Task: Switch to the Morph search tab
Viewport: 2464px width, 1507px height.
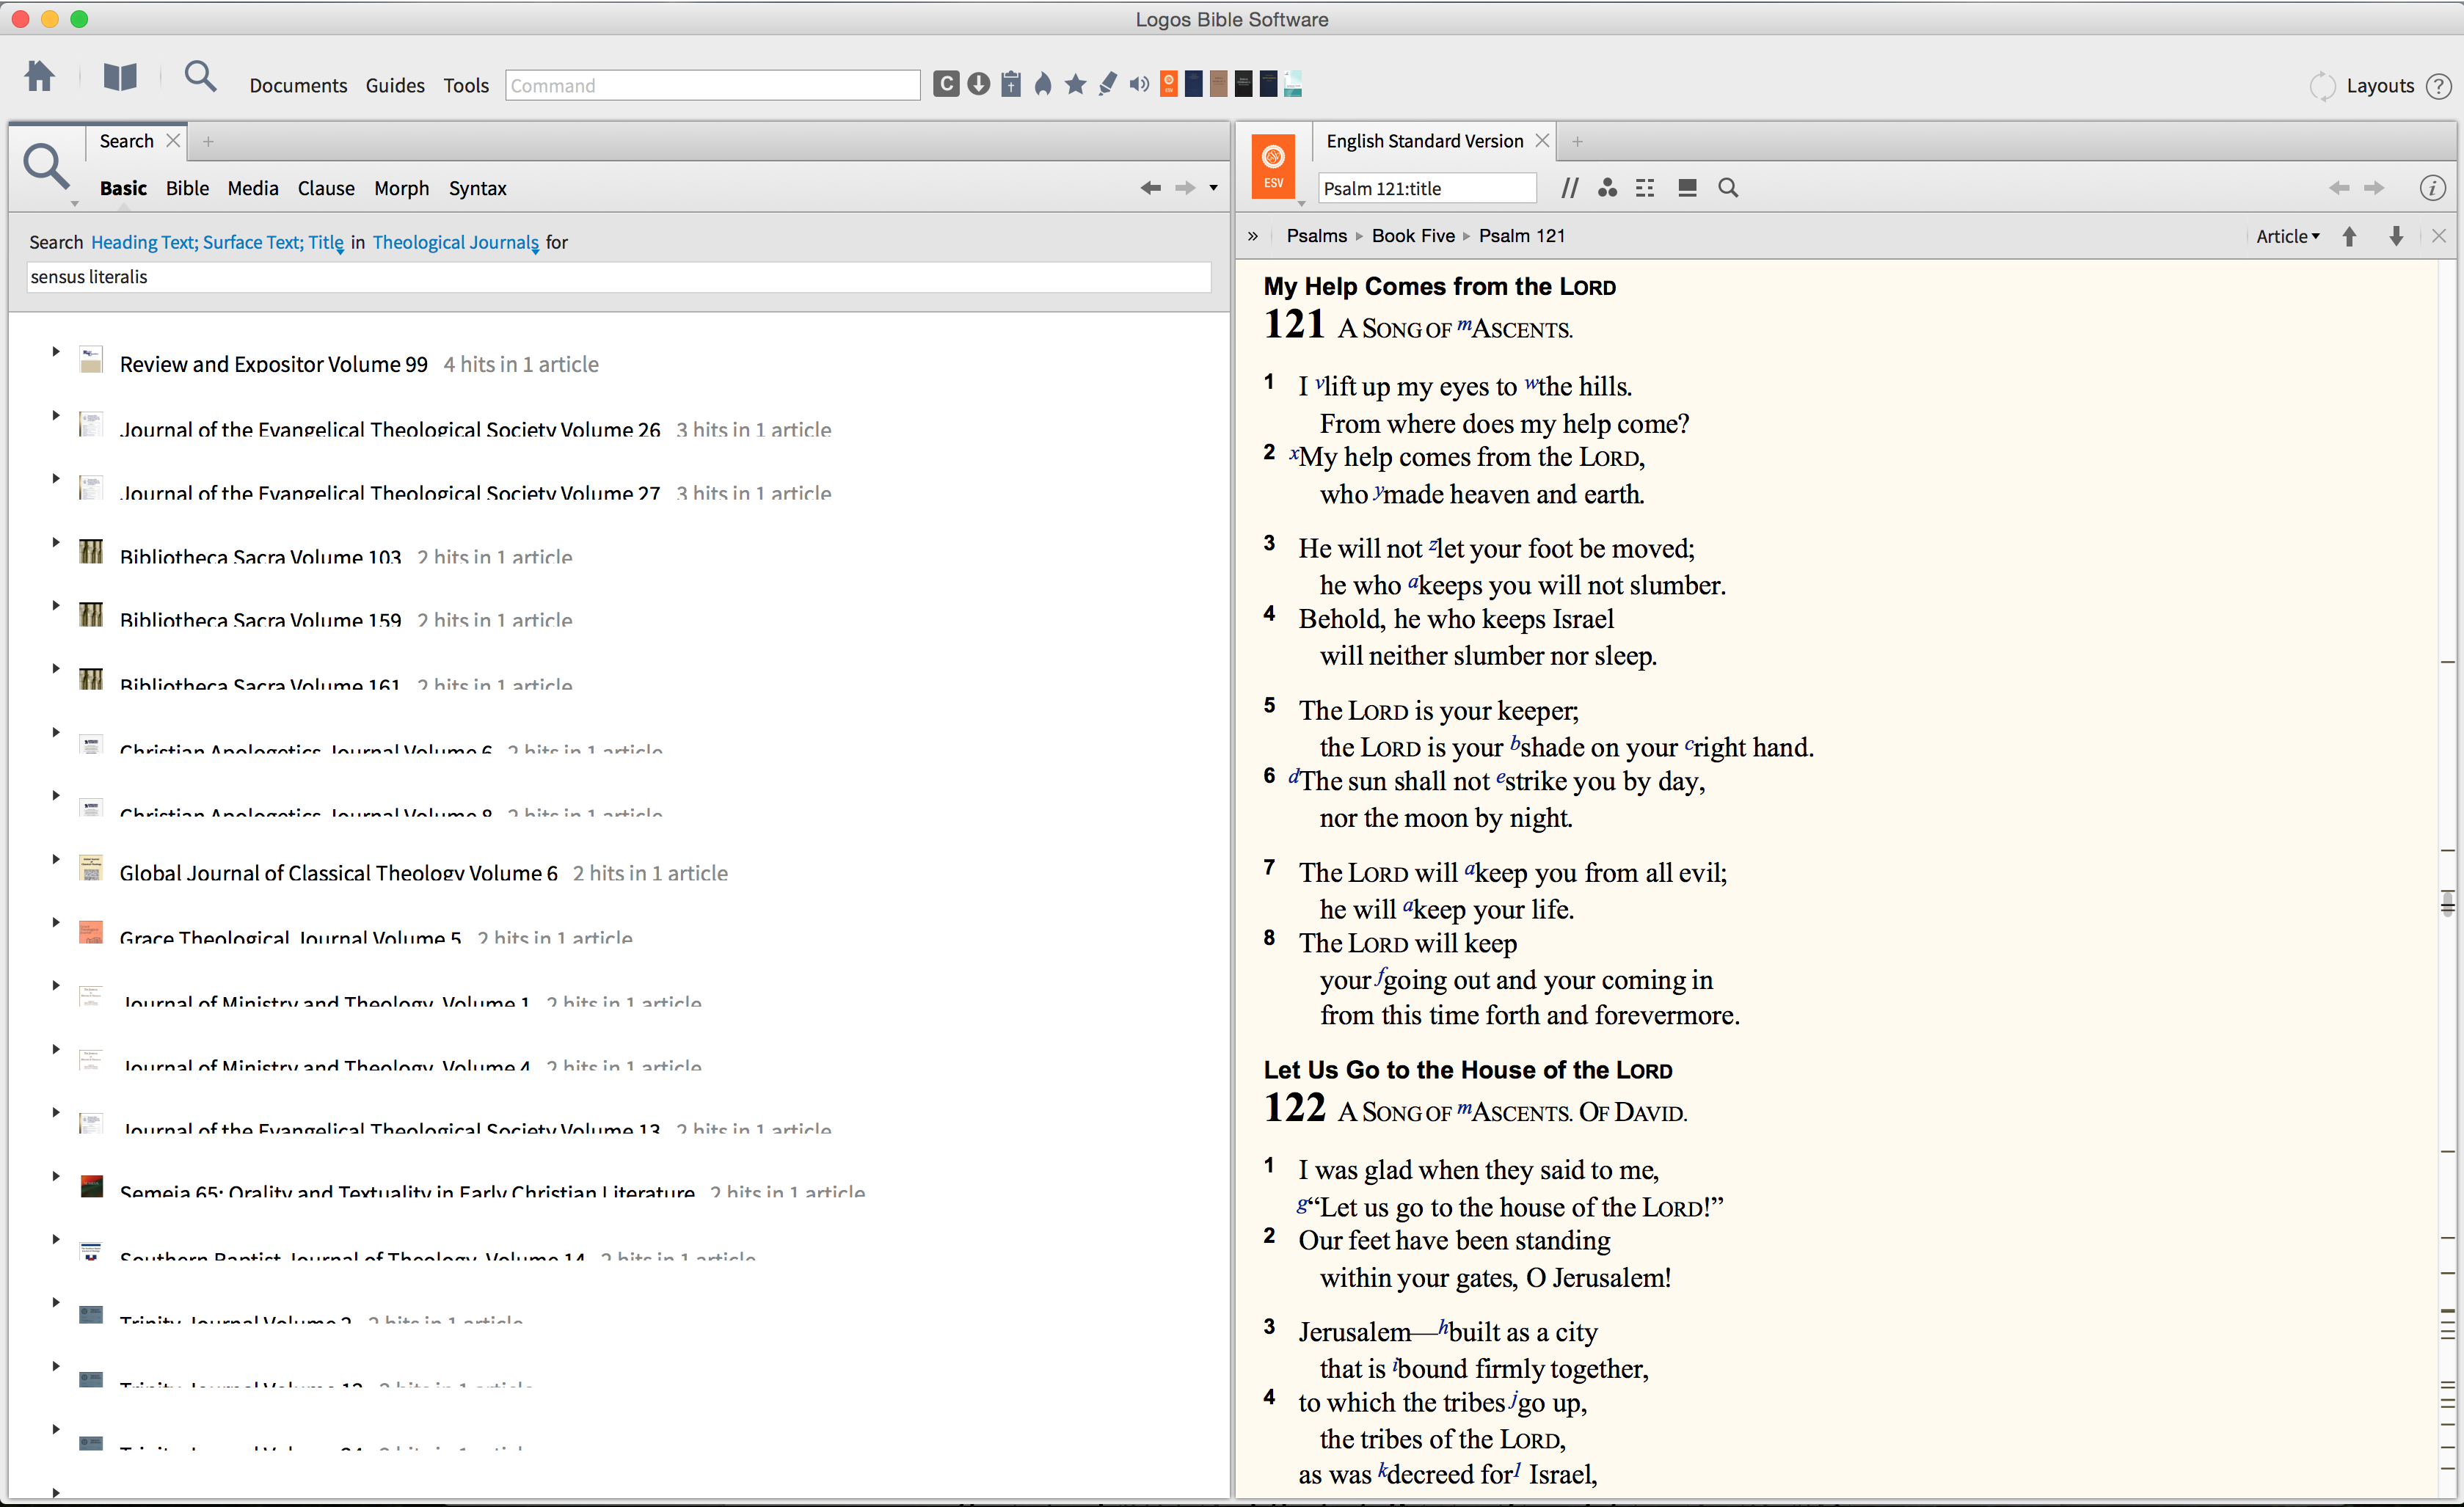Action: [x=401, y=188]
